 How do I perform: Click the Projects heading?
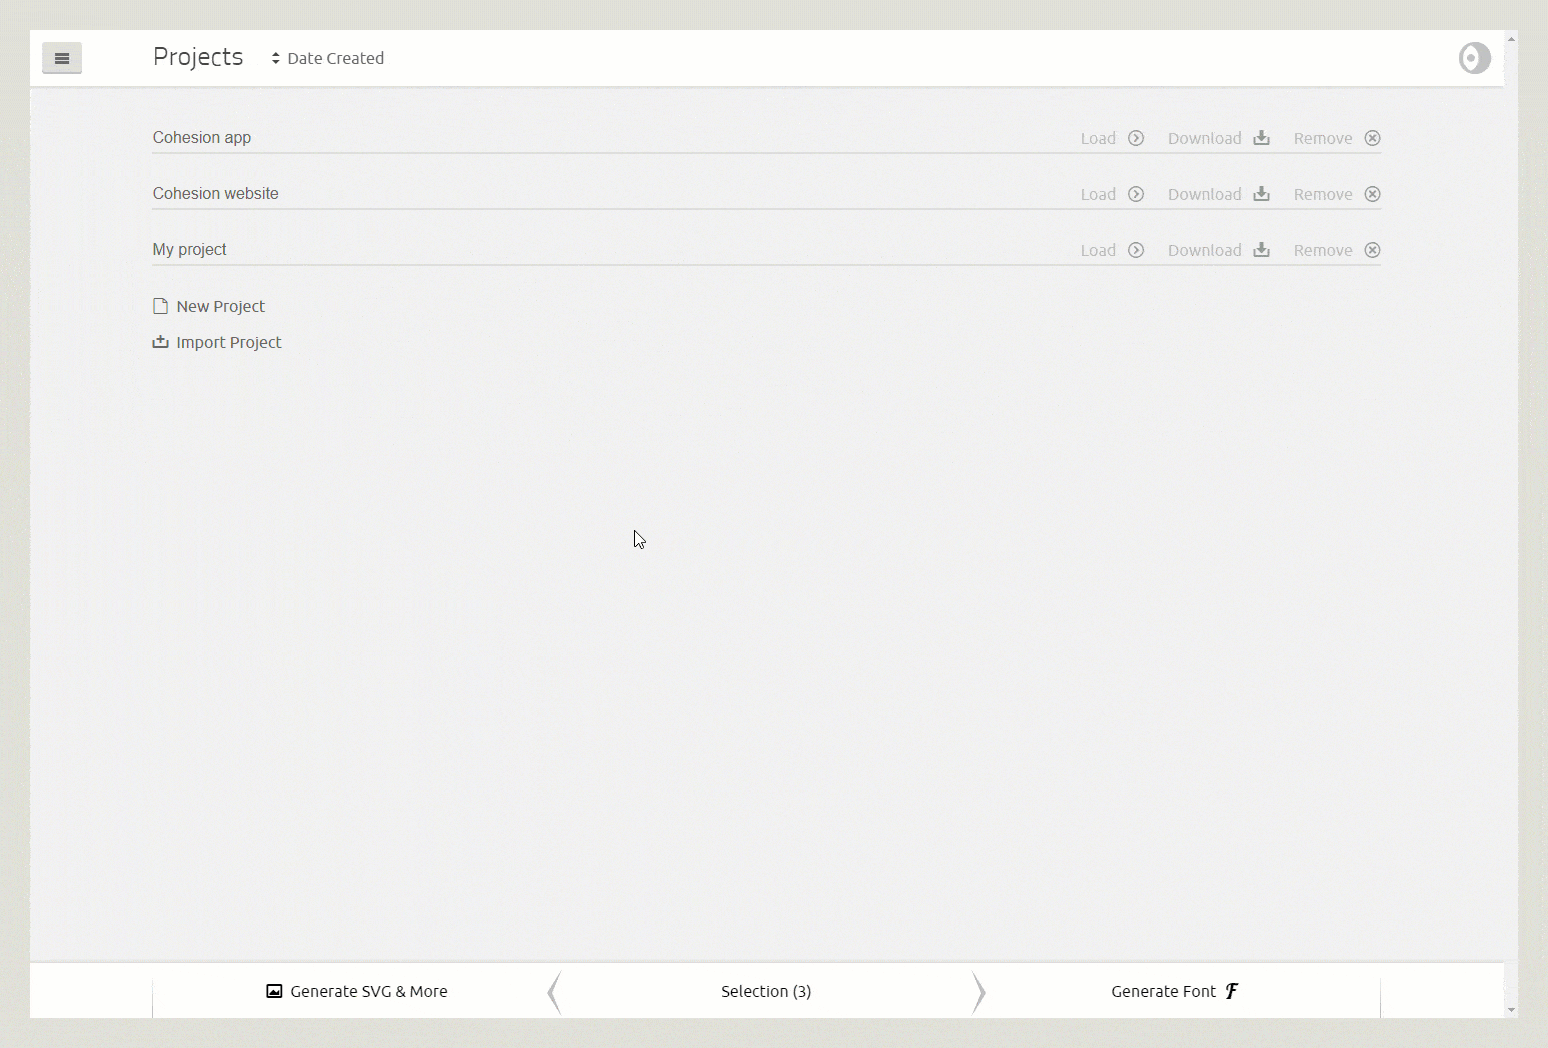click(198, 57)
